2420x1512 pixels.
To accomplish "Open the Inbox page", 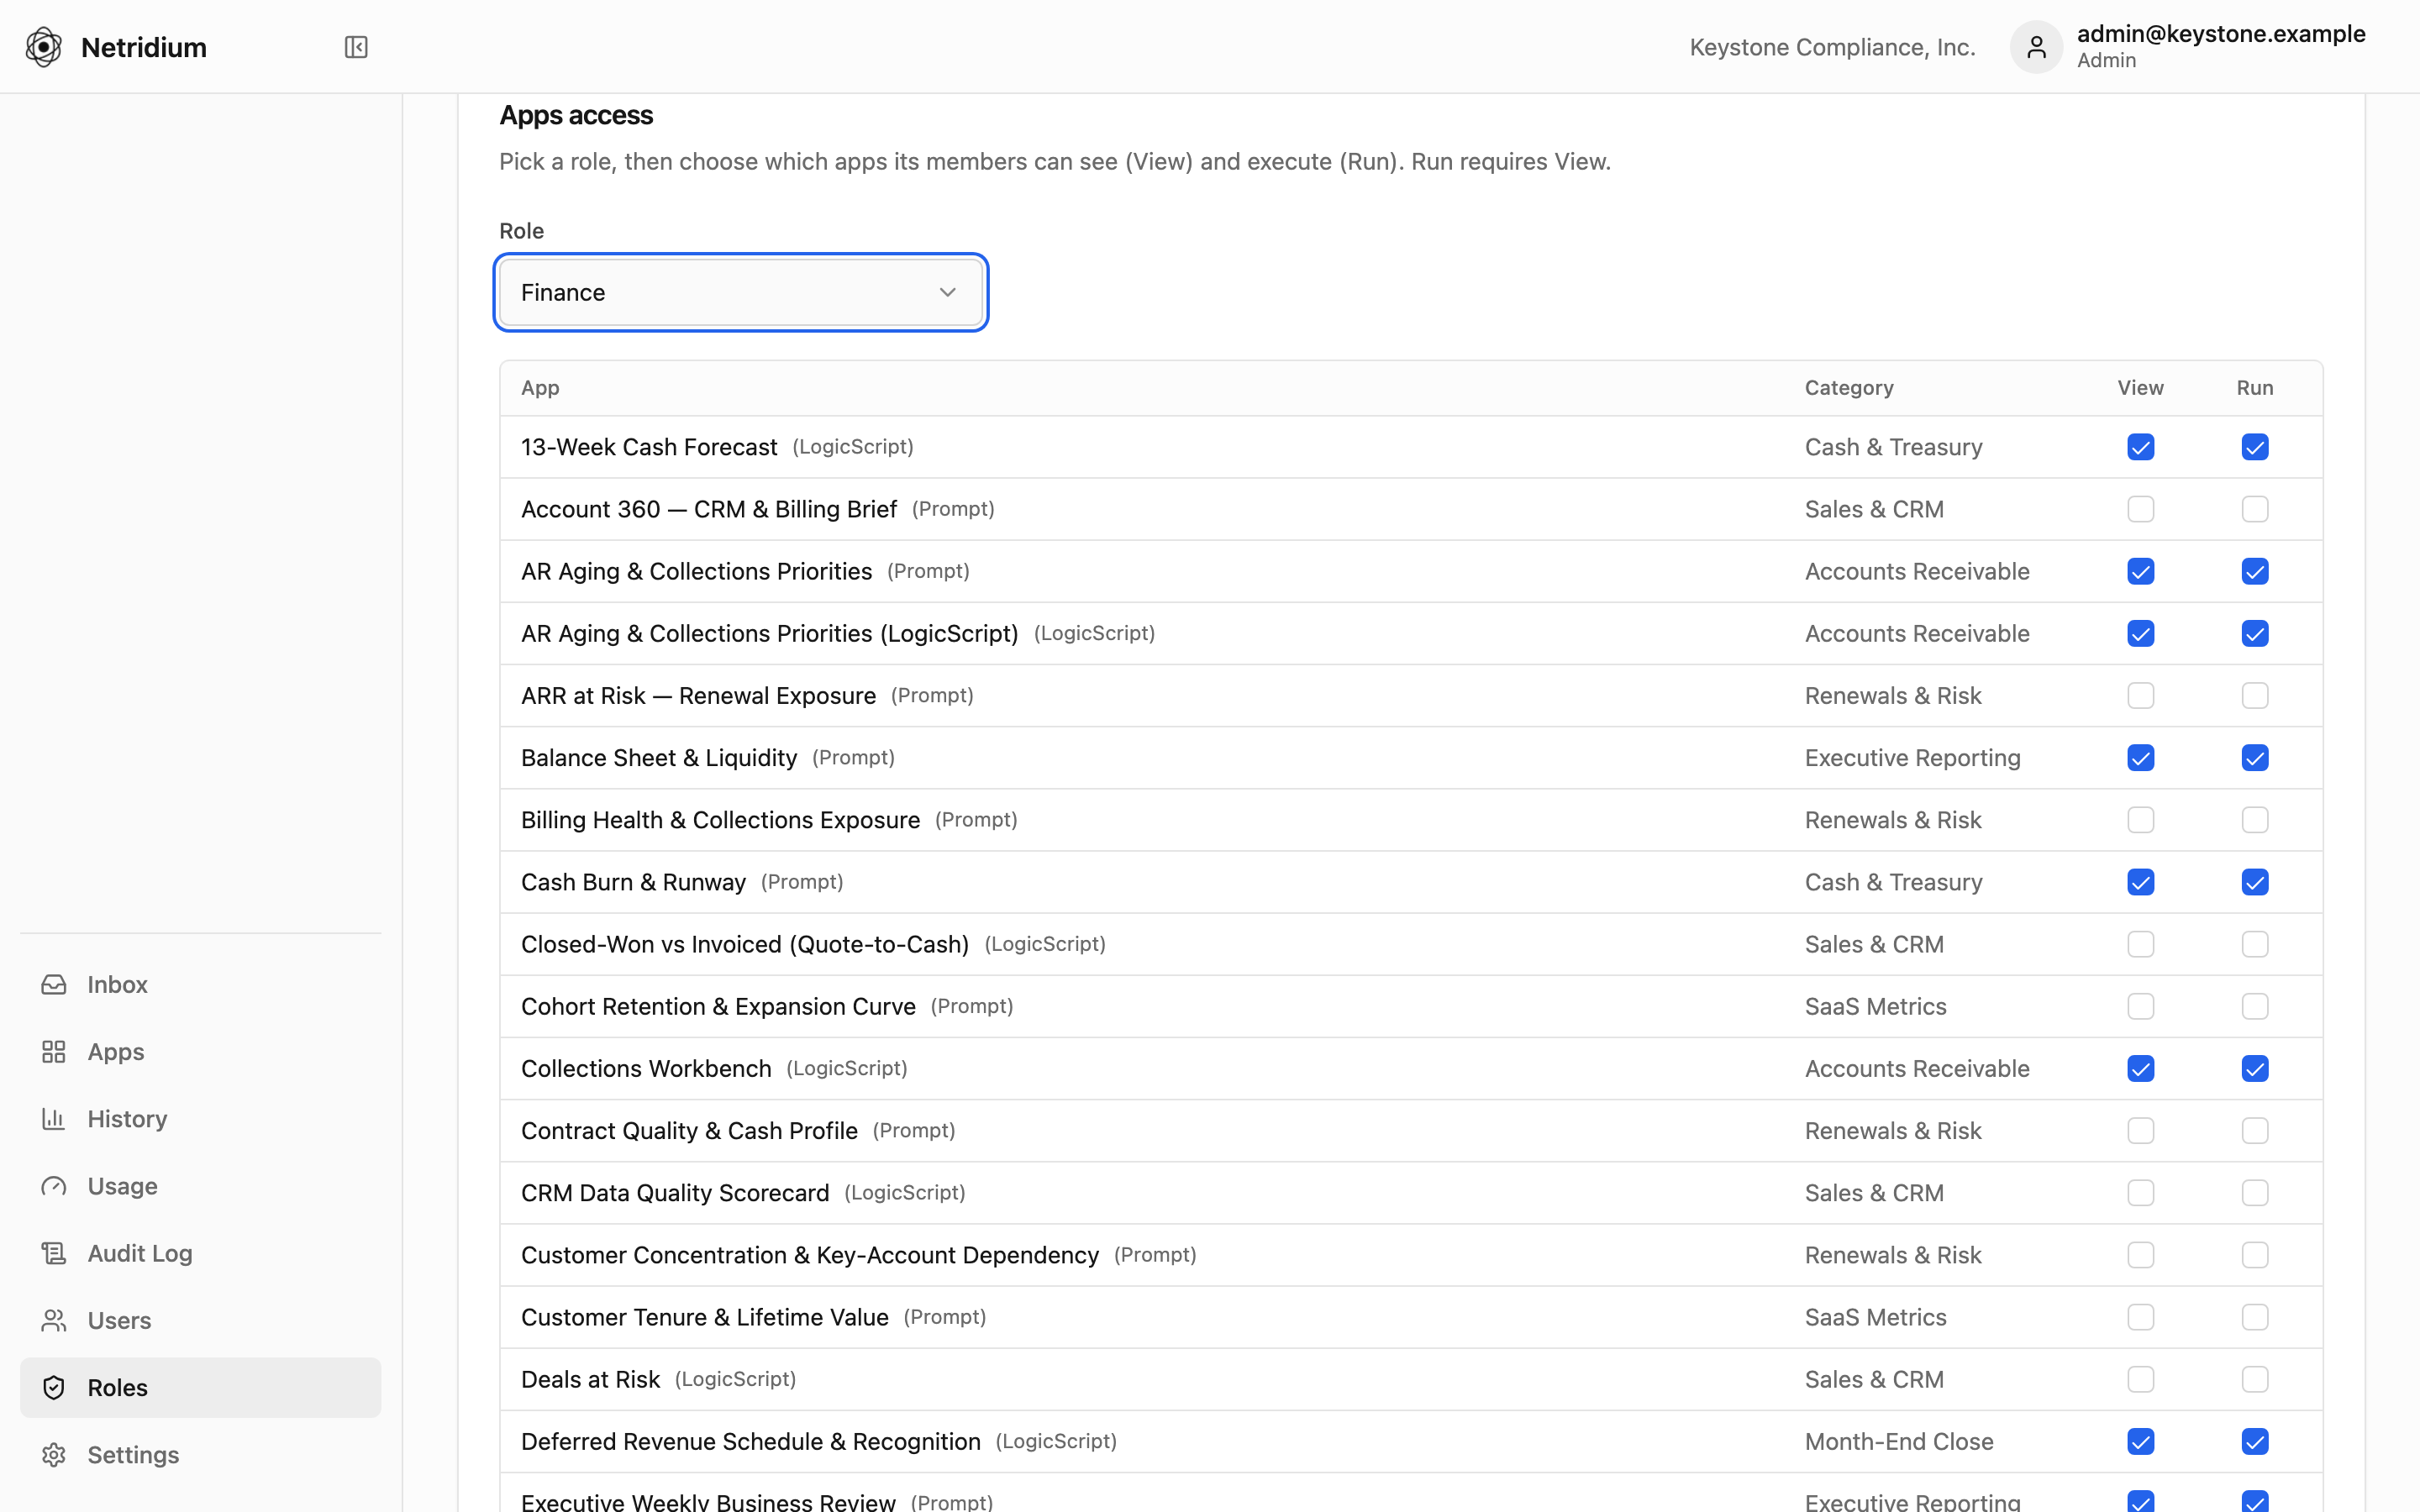I will coord(200,984).
